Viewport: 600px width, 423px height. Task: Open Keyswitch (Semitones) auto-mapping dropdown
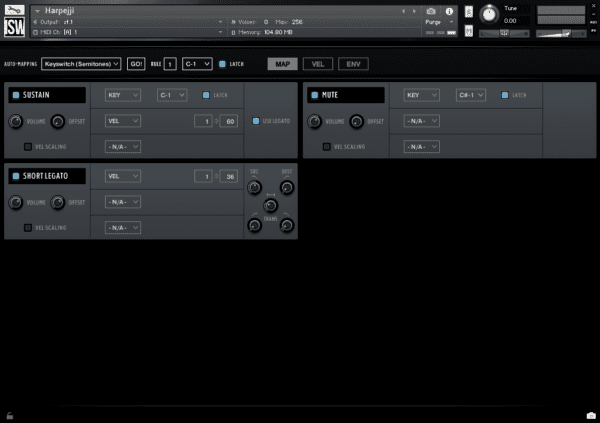click(x=81, y=64)
